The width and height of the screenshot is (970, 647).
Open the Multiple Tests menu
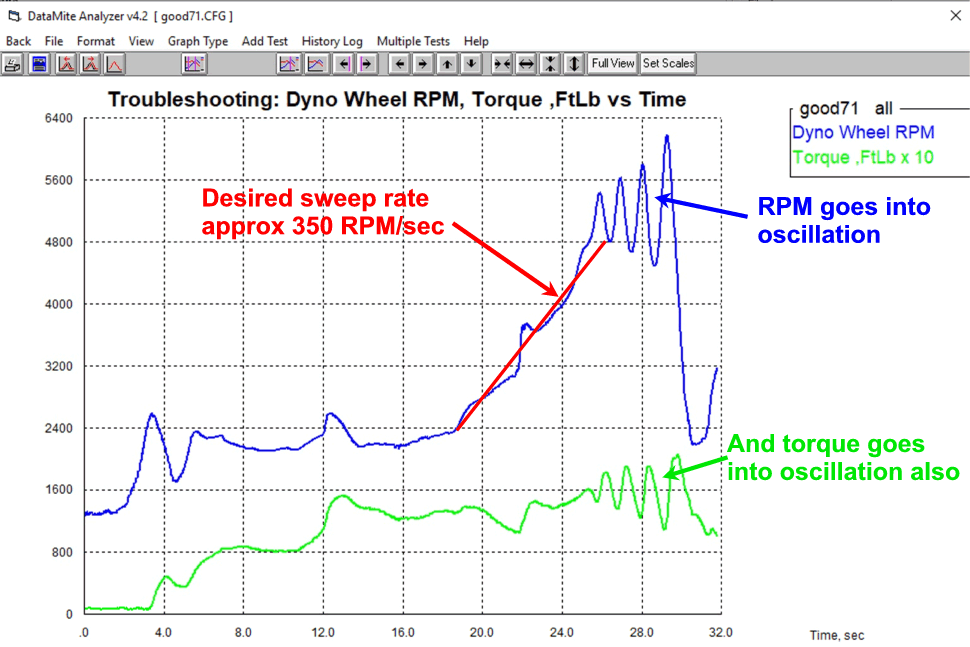[x=413, y=41]
